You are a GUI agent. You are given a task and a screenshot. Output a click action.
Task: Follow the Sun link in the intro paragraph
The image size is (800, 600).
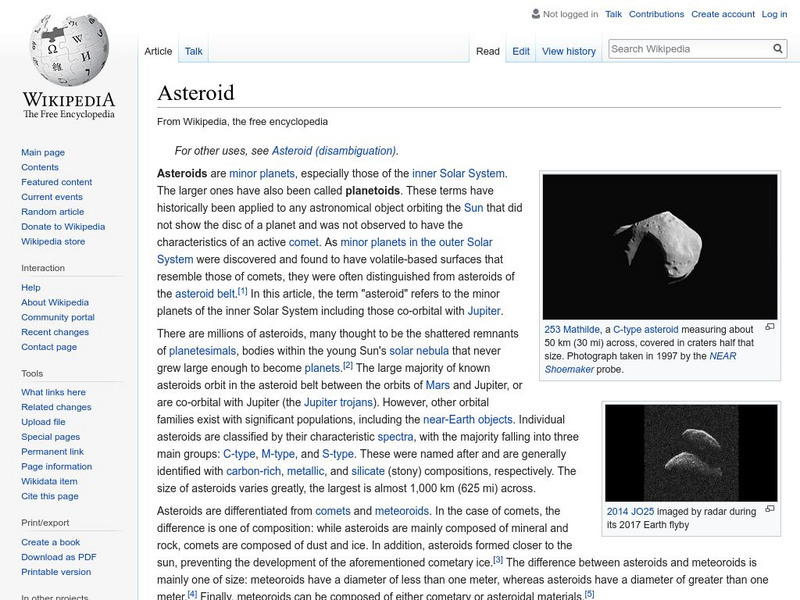tap(473, 208)
